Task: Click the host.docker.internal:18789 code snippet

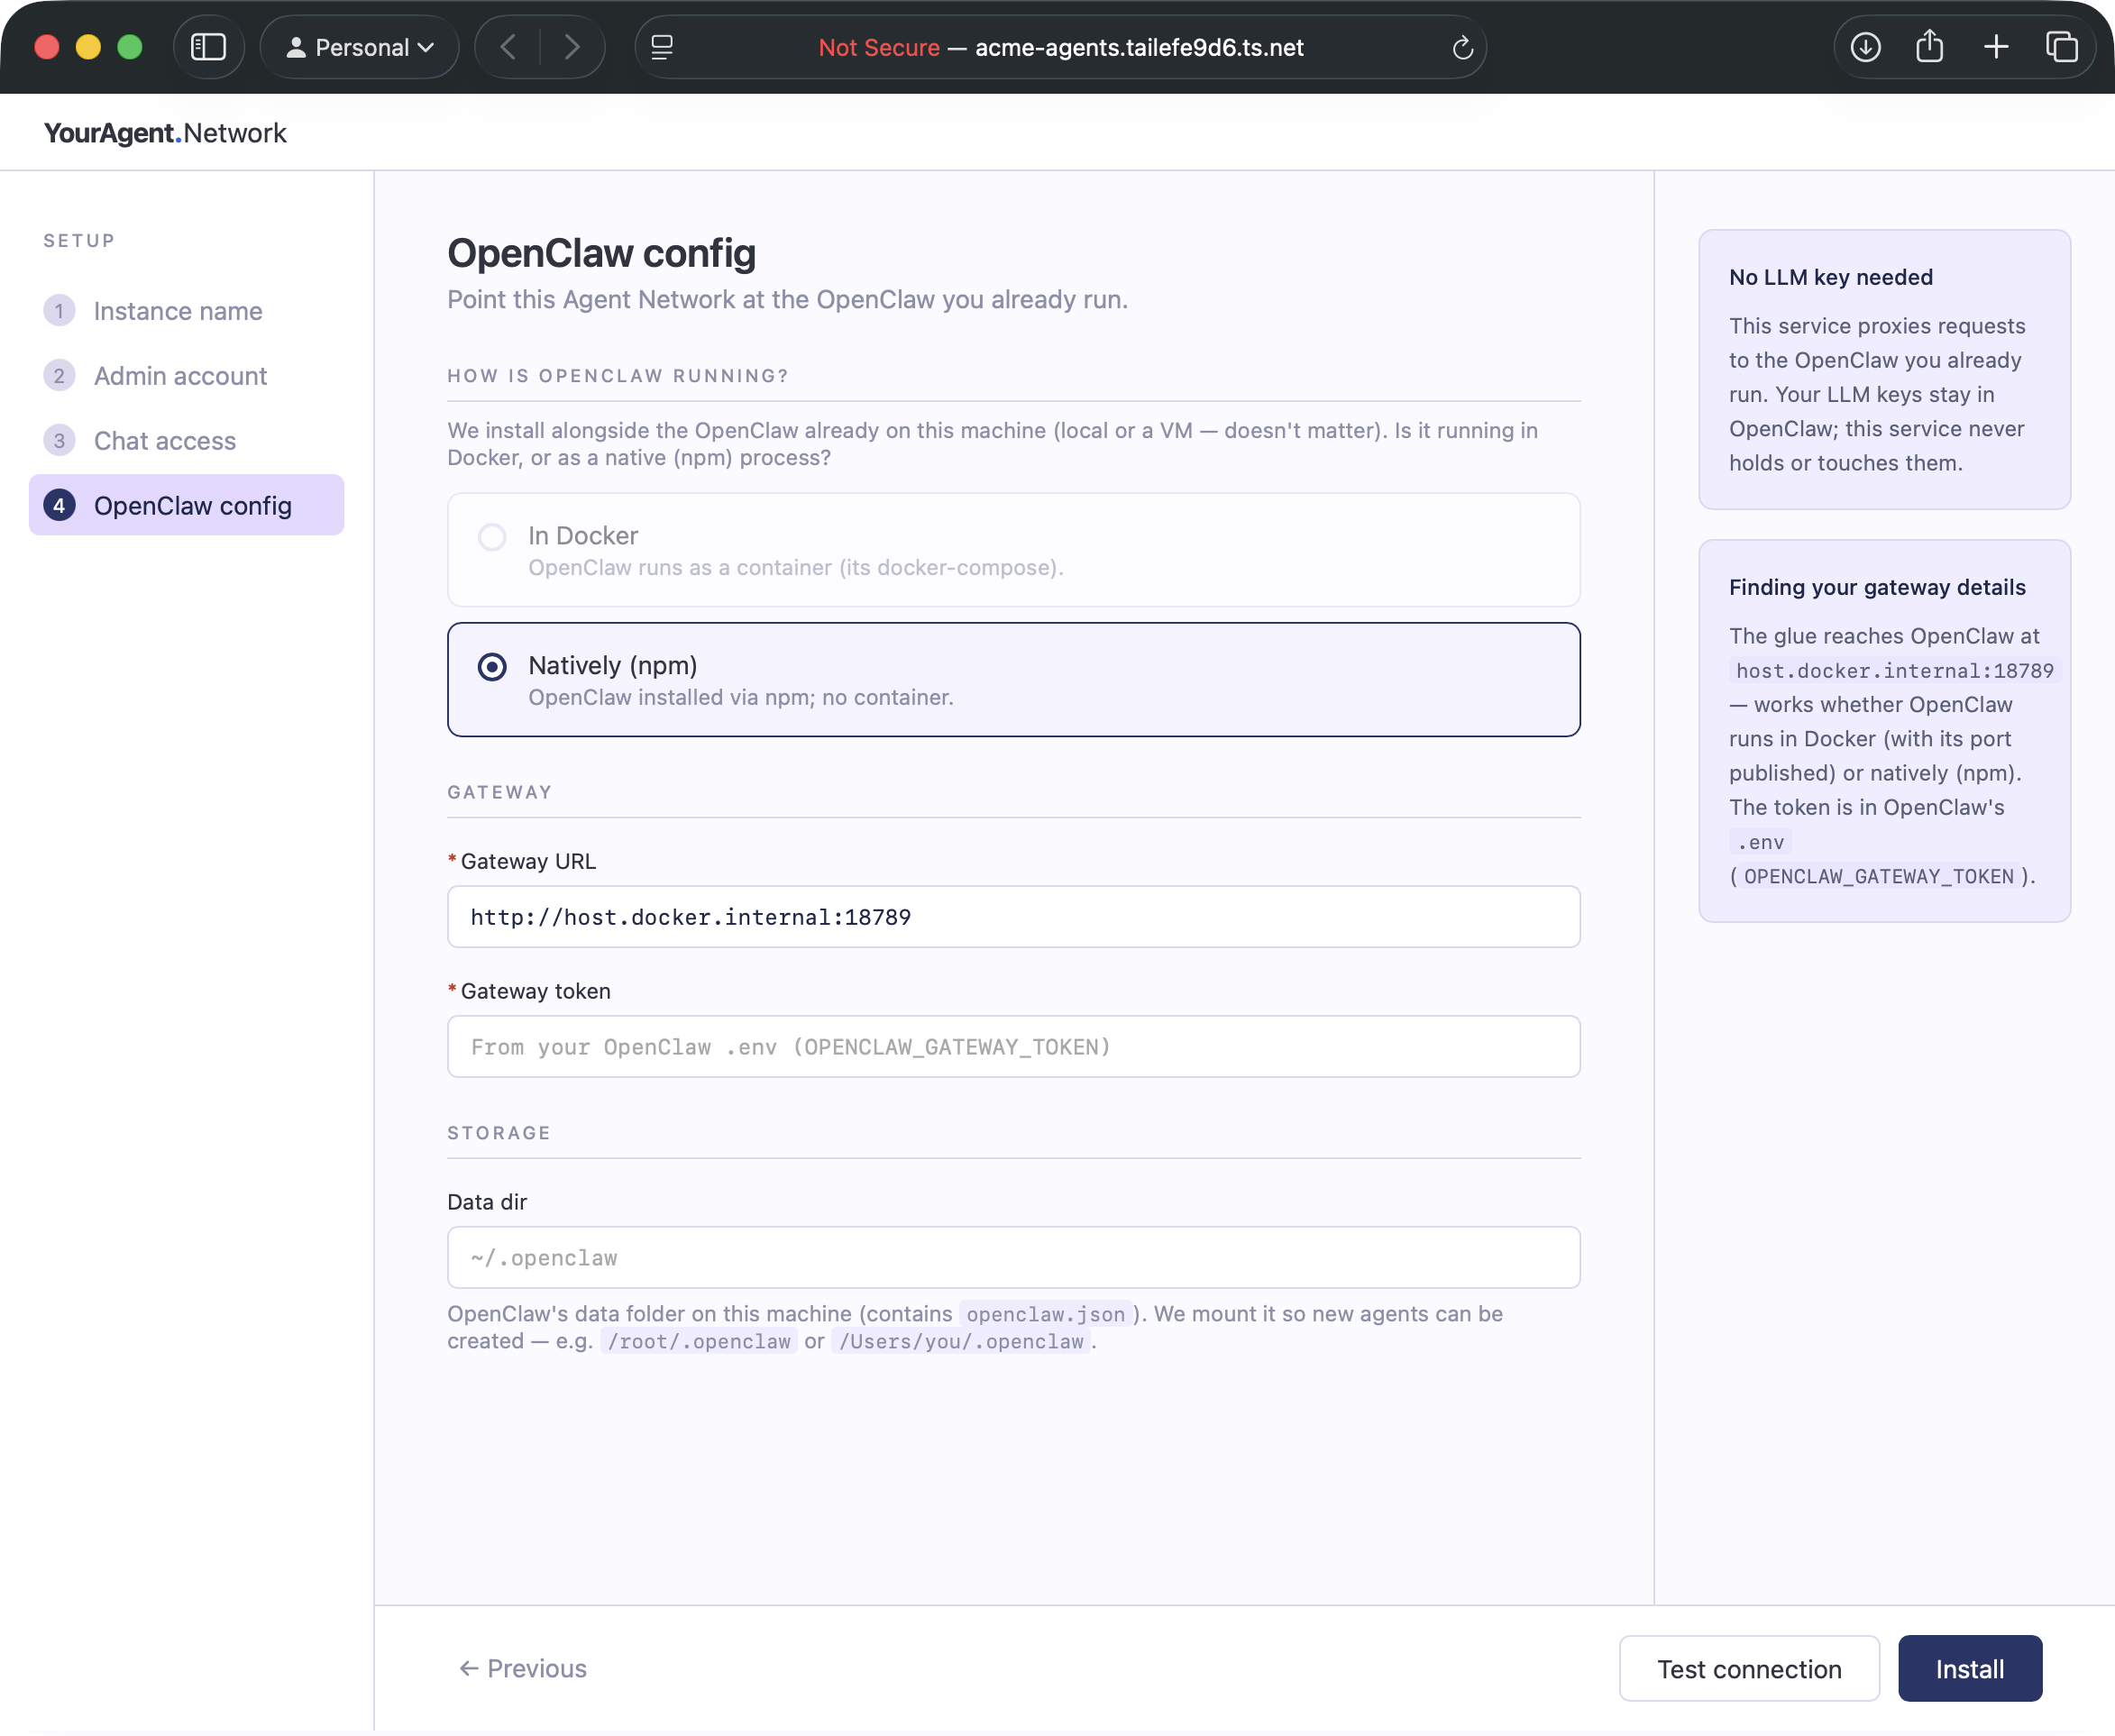Action: click(1894, 671)
